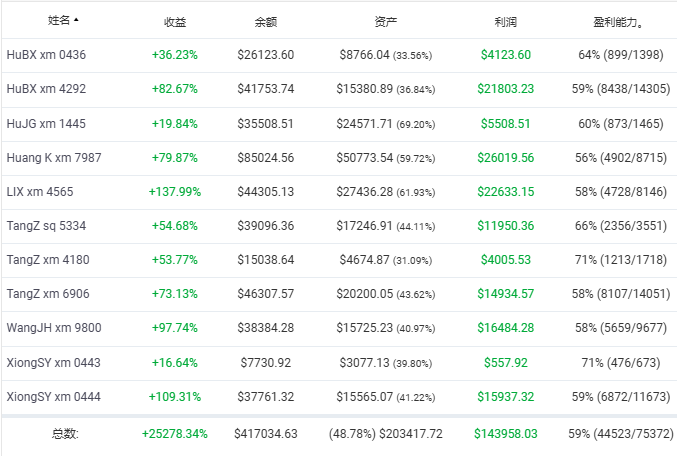Viewport: 677px width, 456px height.
Task: Click the total profit $143958.03
Action: point(506,434)
